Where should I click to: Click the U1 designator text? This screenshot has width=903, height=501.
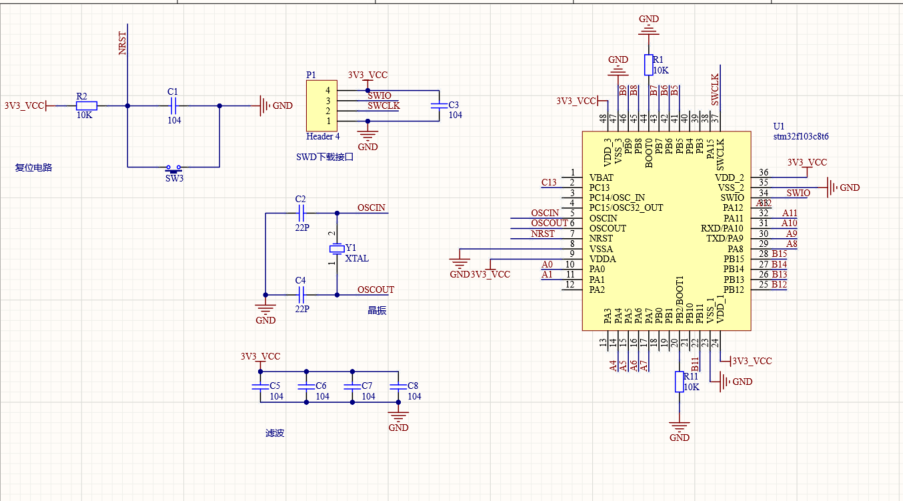pos(779,126)
